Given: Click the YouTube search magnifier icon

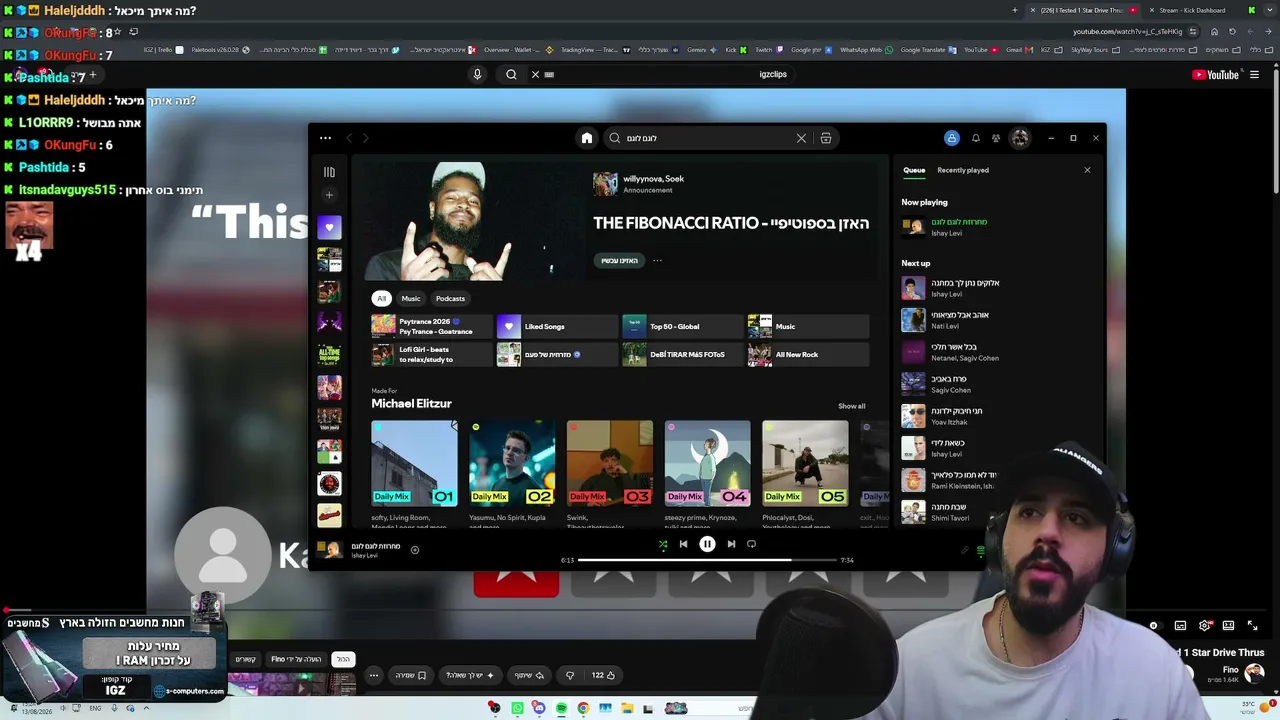Looking at the screenshot, I should [511, 74].
